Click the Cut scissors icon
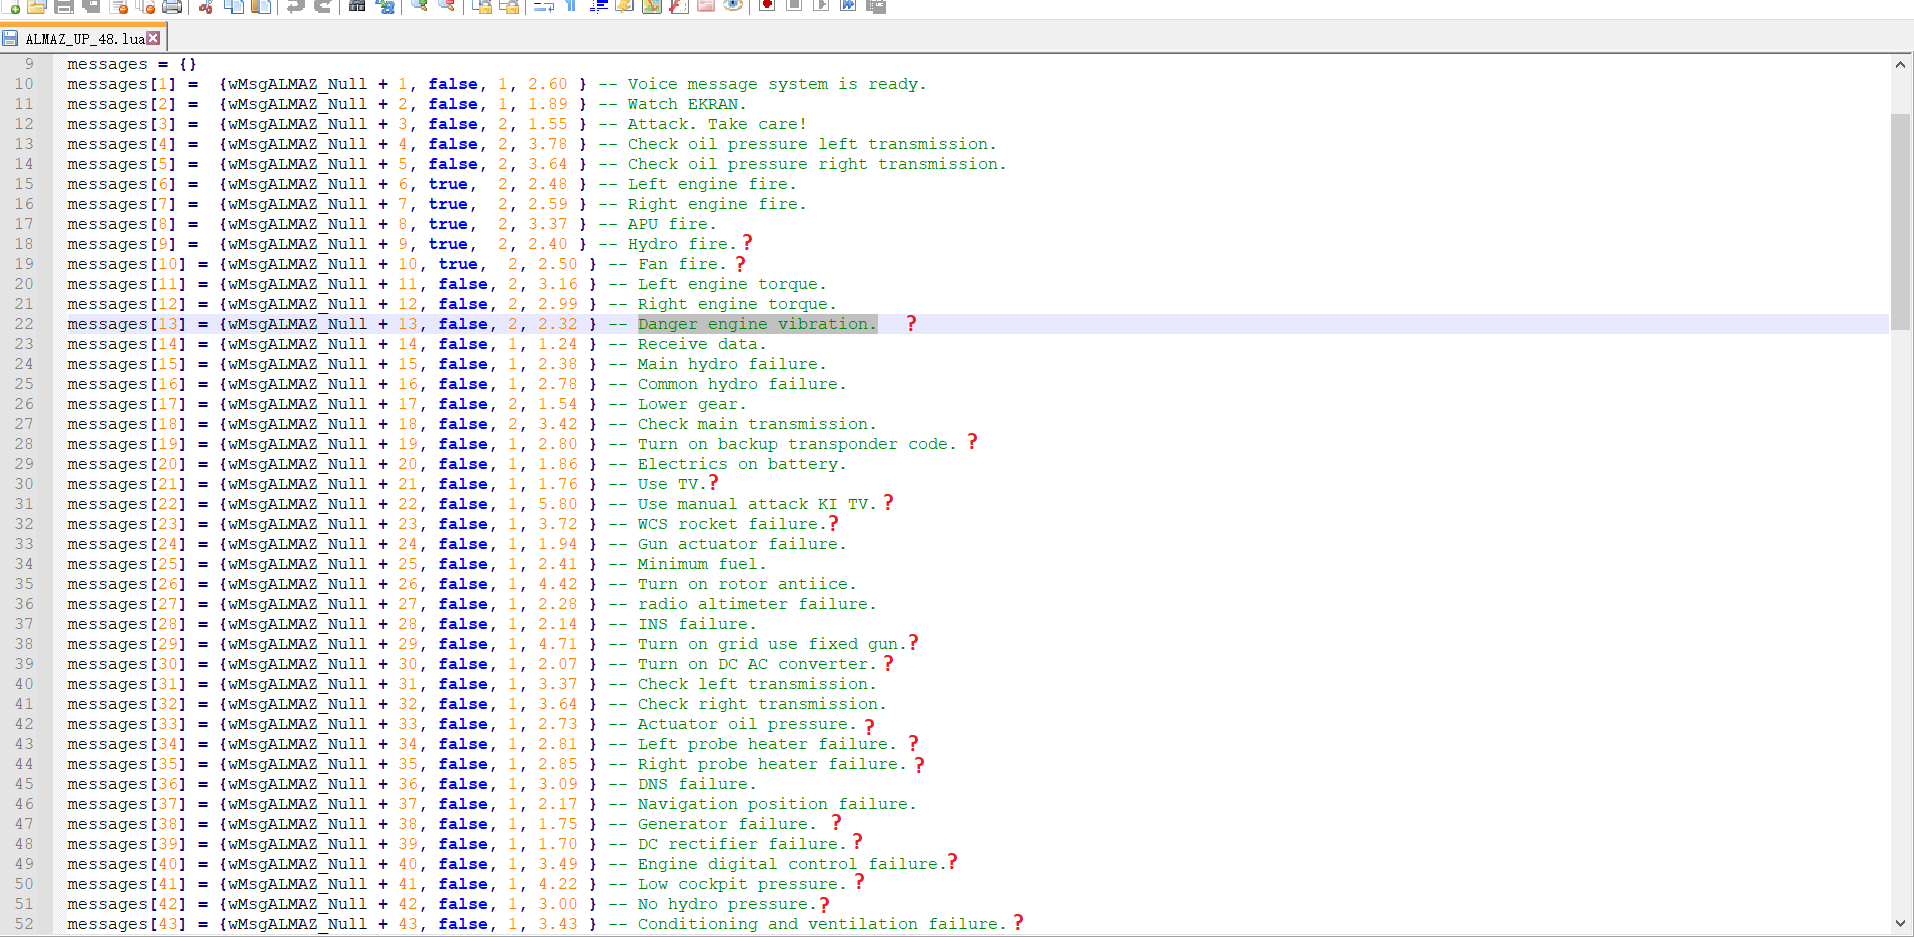Viewport: 1914px width, 937px height. pyautogui.click(x=207, y=6)
